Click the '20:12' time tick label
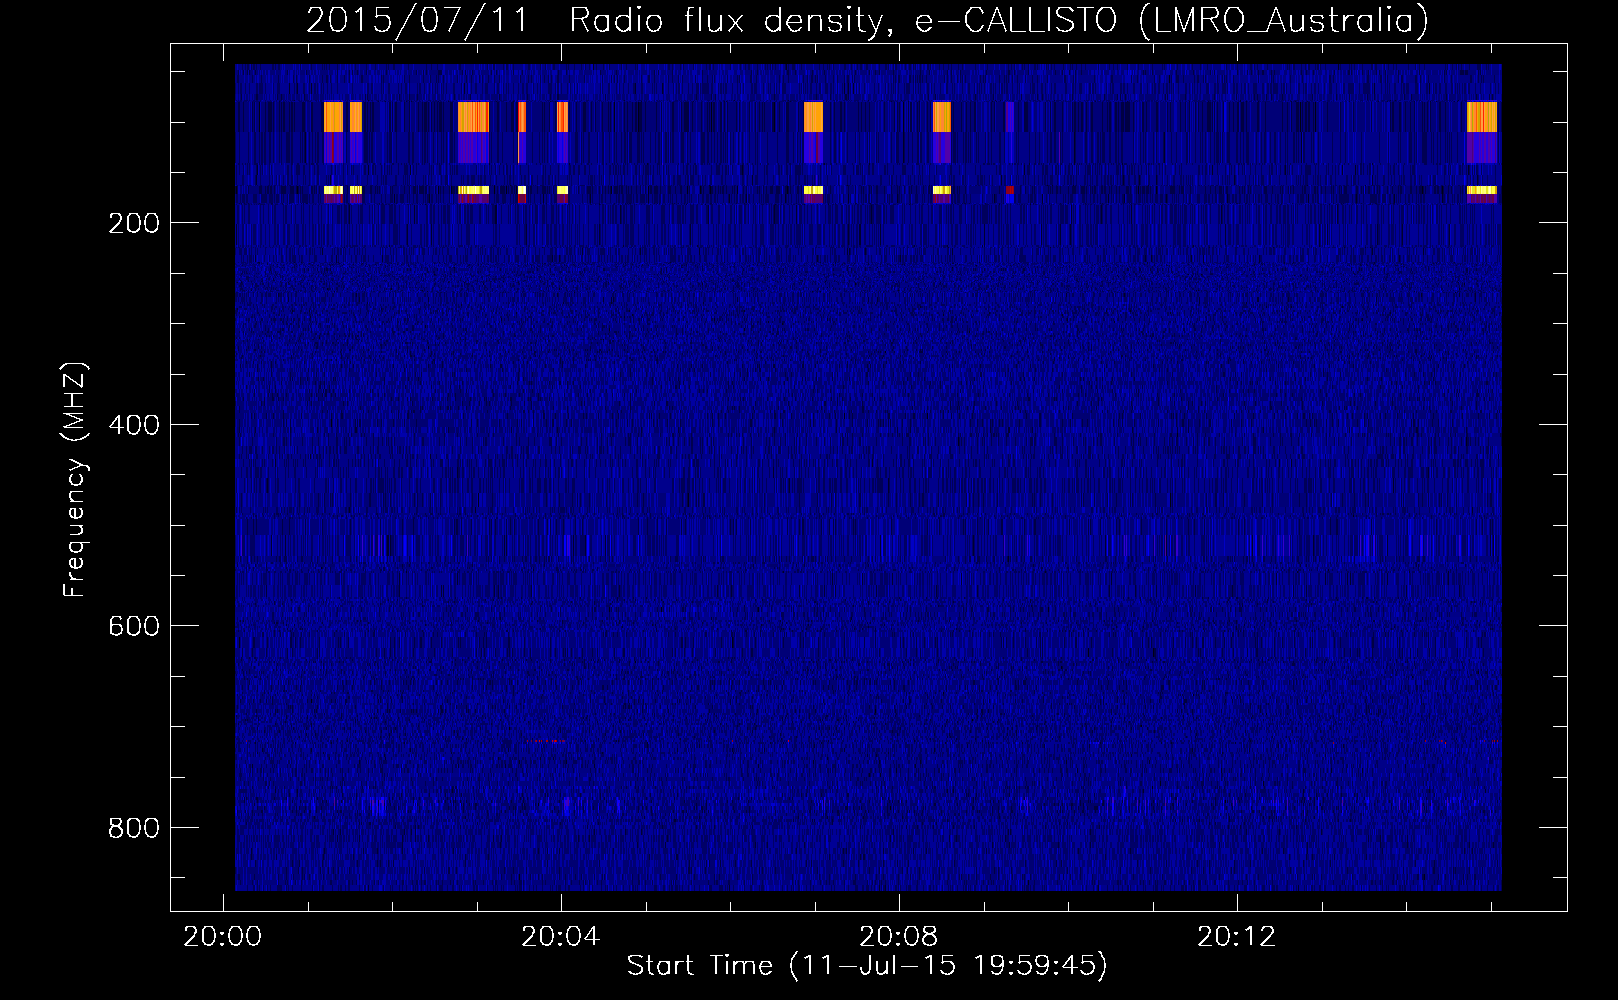Image resolution: width=1618 pixels, height=1000 pixels. click(1237, 936)
